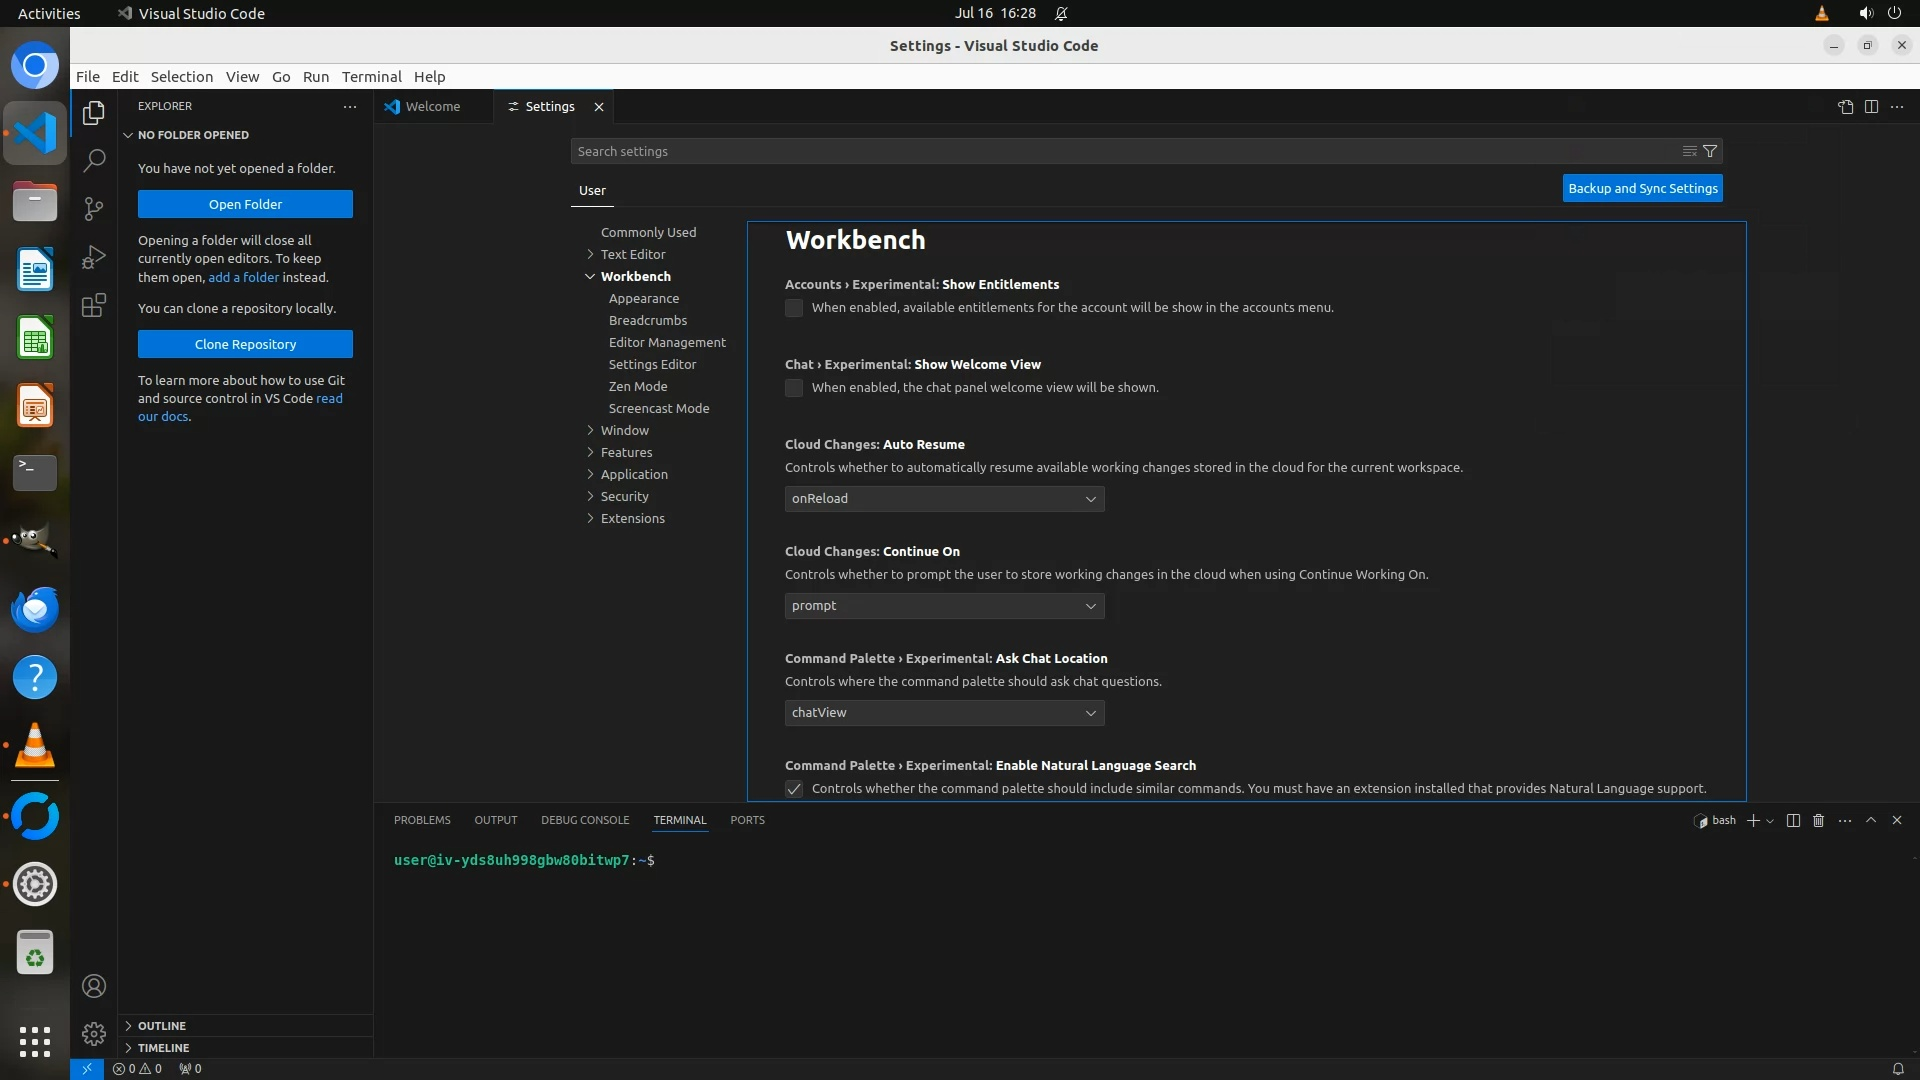Click the Accounts icon in activity bar
1920x1080 pixels.
(x=94, y=986)
